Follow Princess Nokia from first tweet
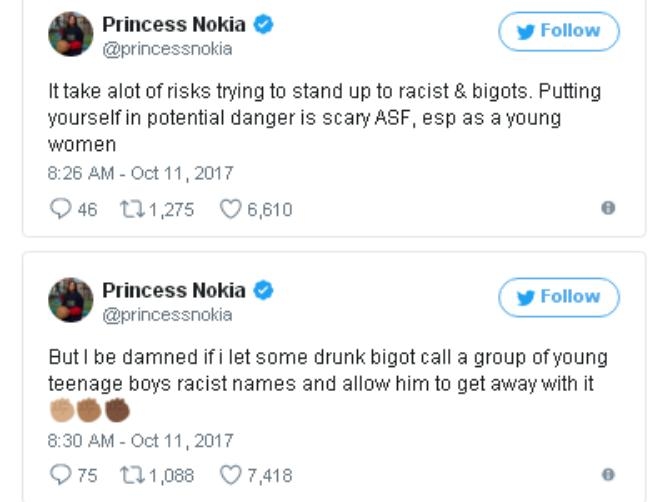The width and height of the screenshot is (665, 502). click(x=559, y=31)
